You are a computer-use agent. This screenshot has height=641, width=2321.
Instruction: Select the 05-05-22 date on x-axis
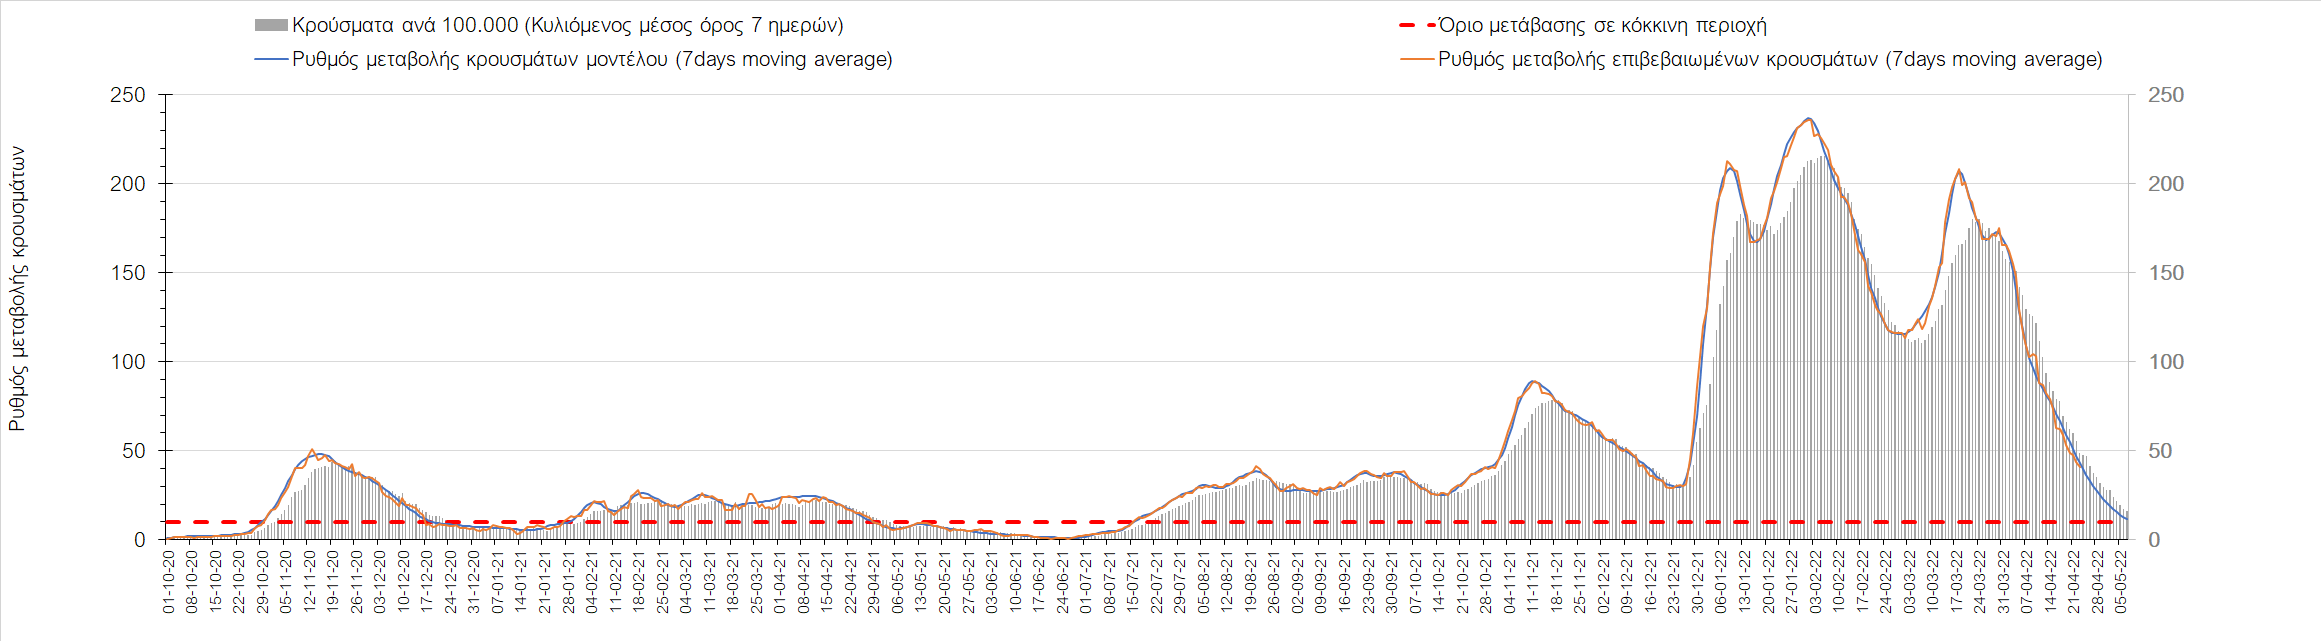pyautogui.click(x=2120, y=582)
